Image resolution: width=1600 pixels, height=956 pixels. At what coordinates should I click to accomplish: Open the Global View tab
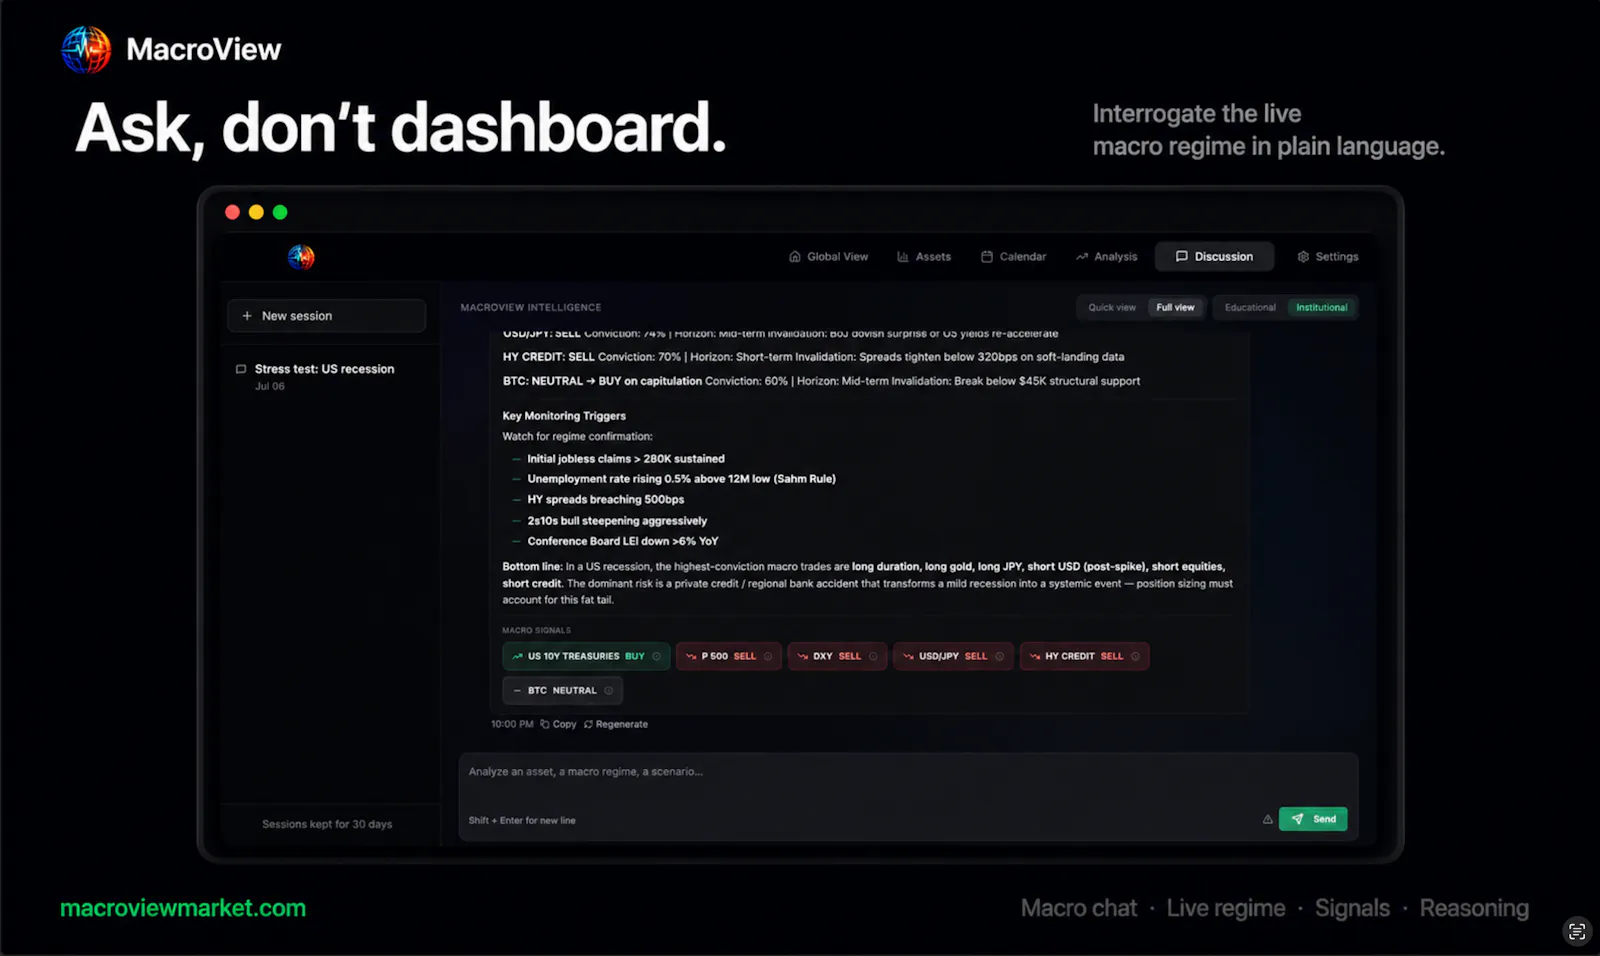[828, 257]
